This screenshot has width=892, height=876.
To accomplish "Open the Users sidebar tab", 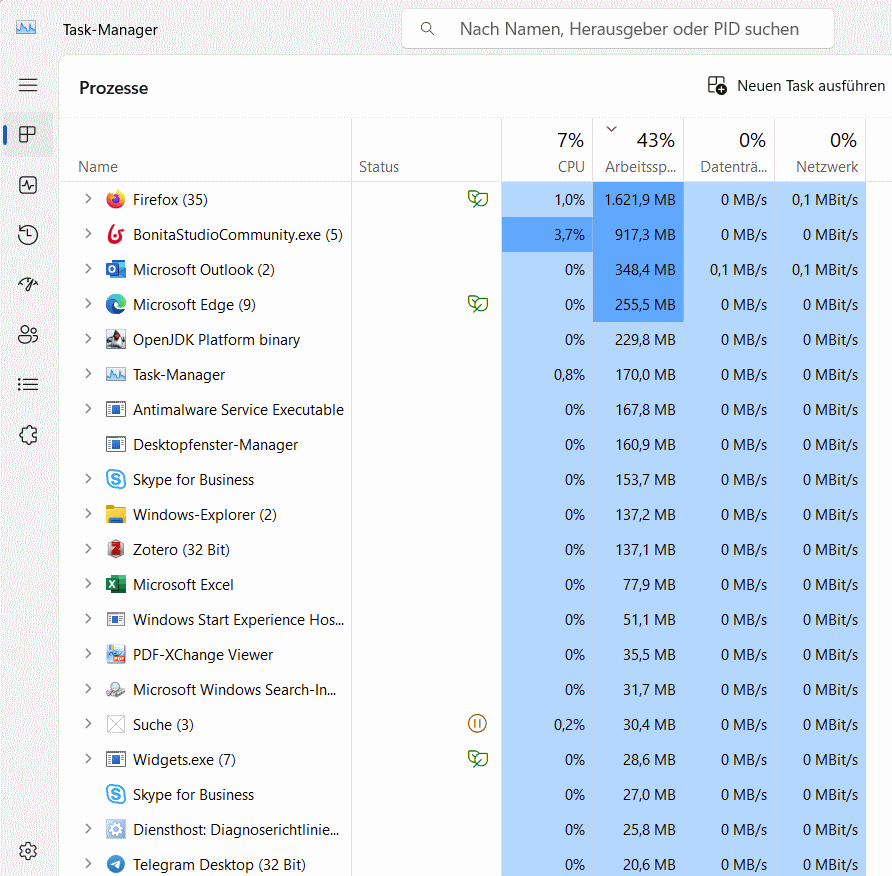I will tap(28, 334).
